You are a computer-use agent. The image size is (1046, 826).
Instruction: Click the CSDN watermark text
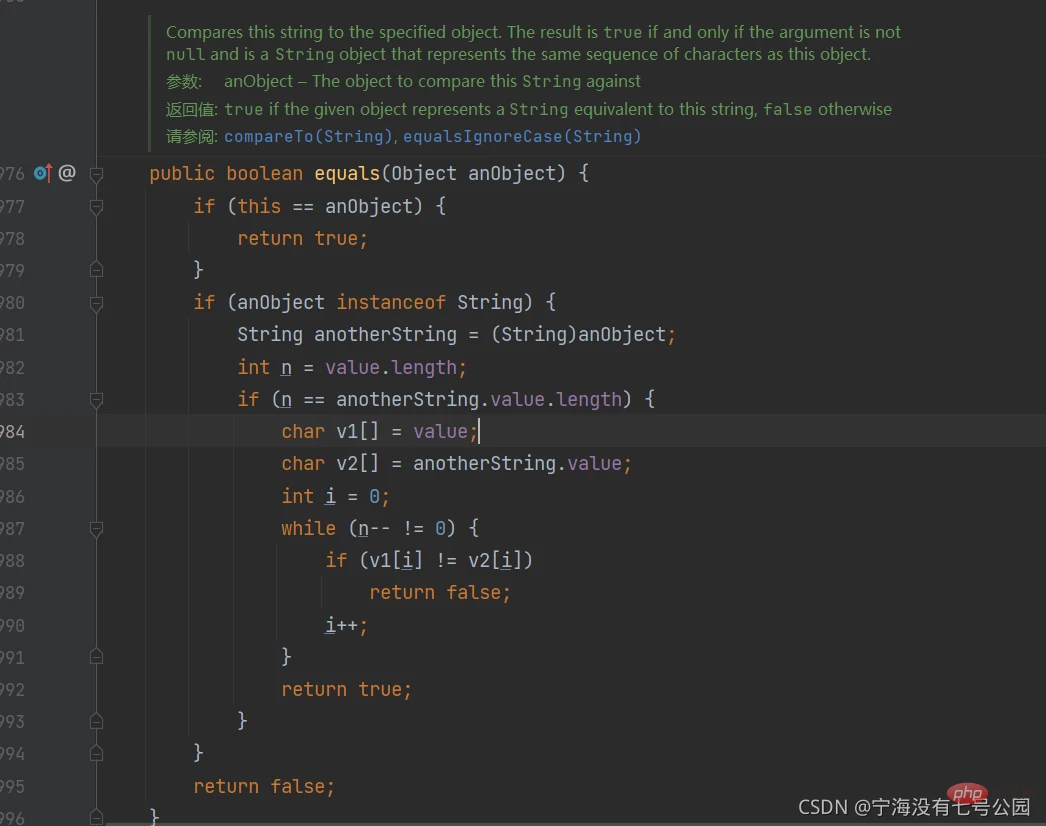click(870, 806)
